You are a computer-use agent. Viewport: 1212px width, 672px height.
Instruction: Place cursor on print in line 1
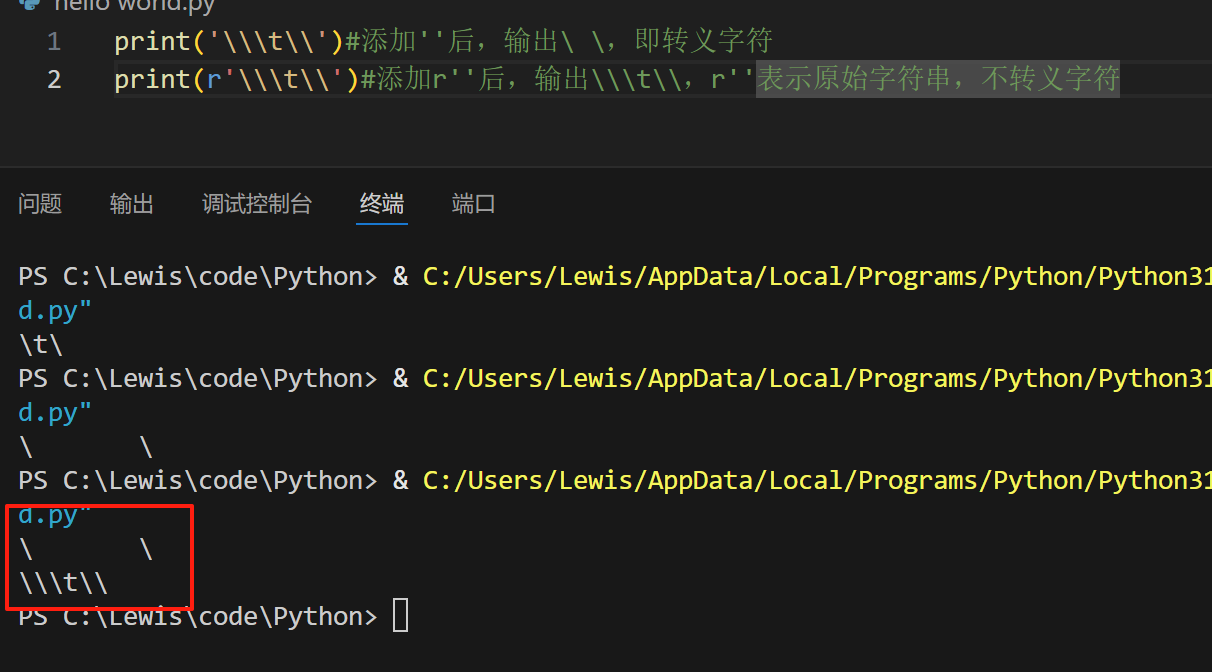pos(152,42)
